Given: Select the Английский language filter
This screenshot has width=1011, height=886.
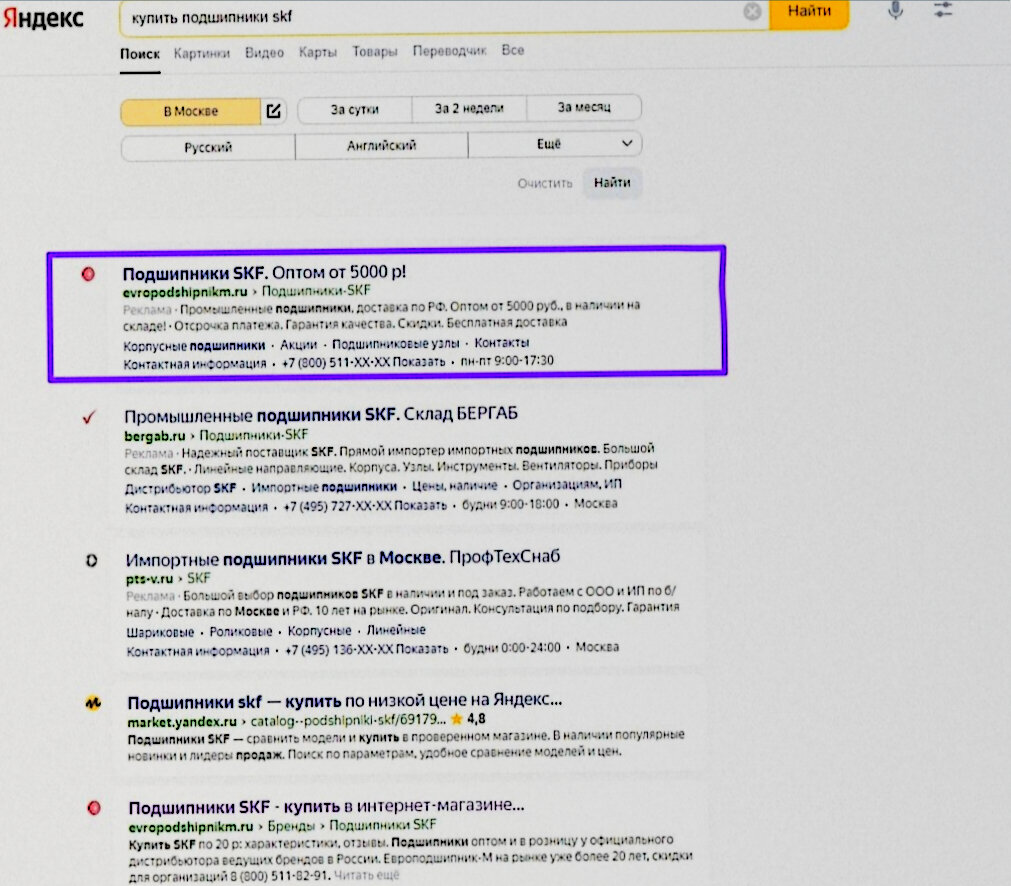Looking at the screenshot, I should pyautogui.click(x=382, y=146).
